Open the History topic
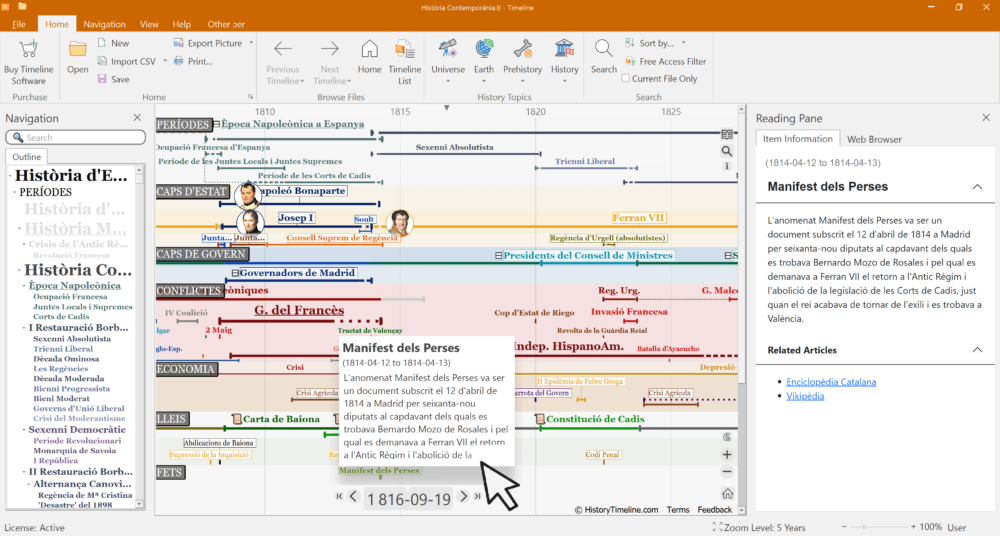Image resolution: width=1000 pixels, height=536 pixels. [564, 61]
